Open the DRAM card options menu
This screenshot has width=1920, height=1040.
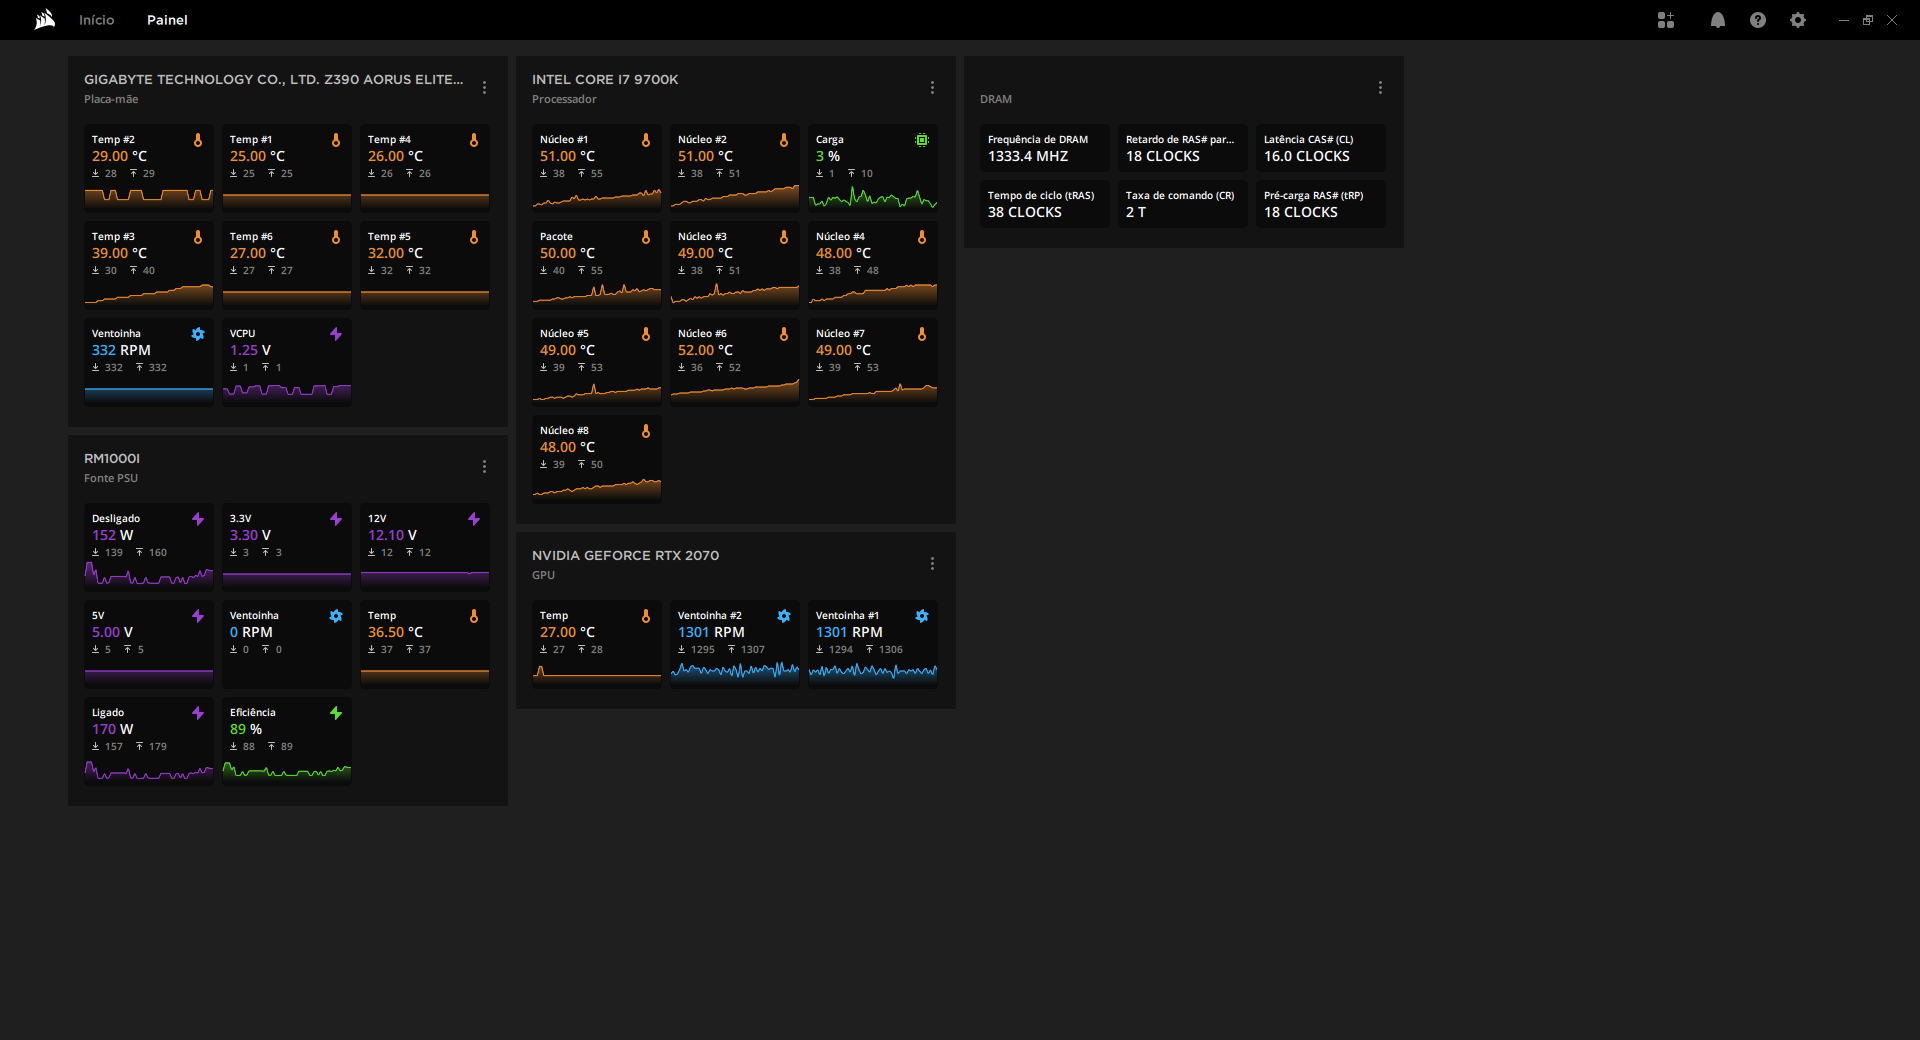point(1381,88)
